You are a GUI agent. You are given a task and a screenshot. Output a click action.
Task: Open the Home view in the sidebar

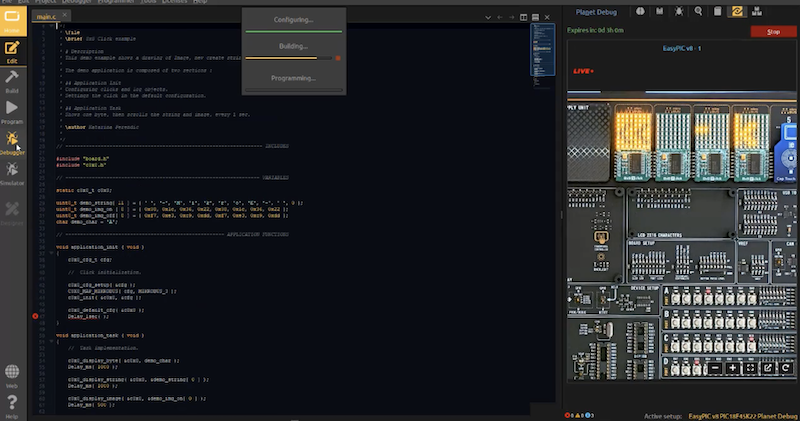[13, 20]
